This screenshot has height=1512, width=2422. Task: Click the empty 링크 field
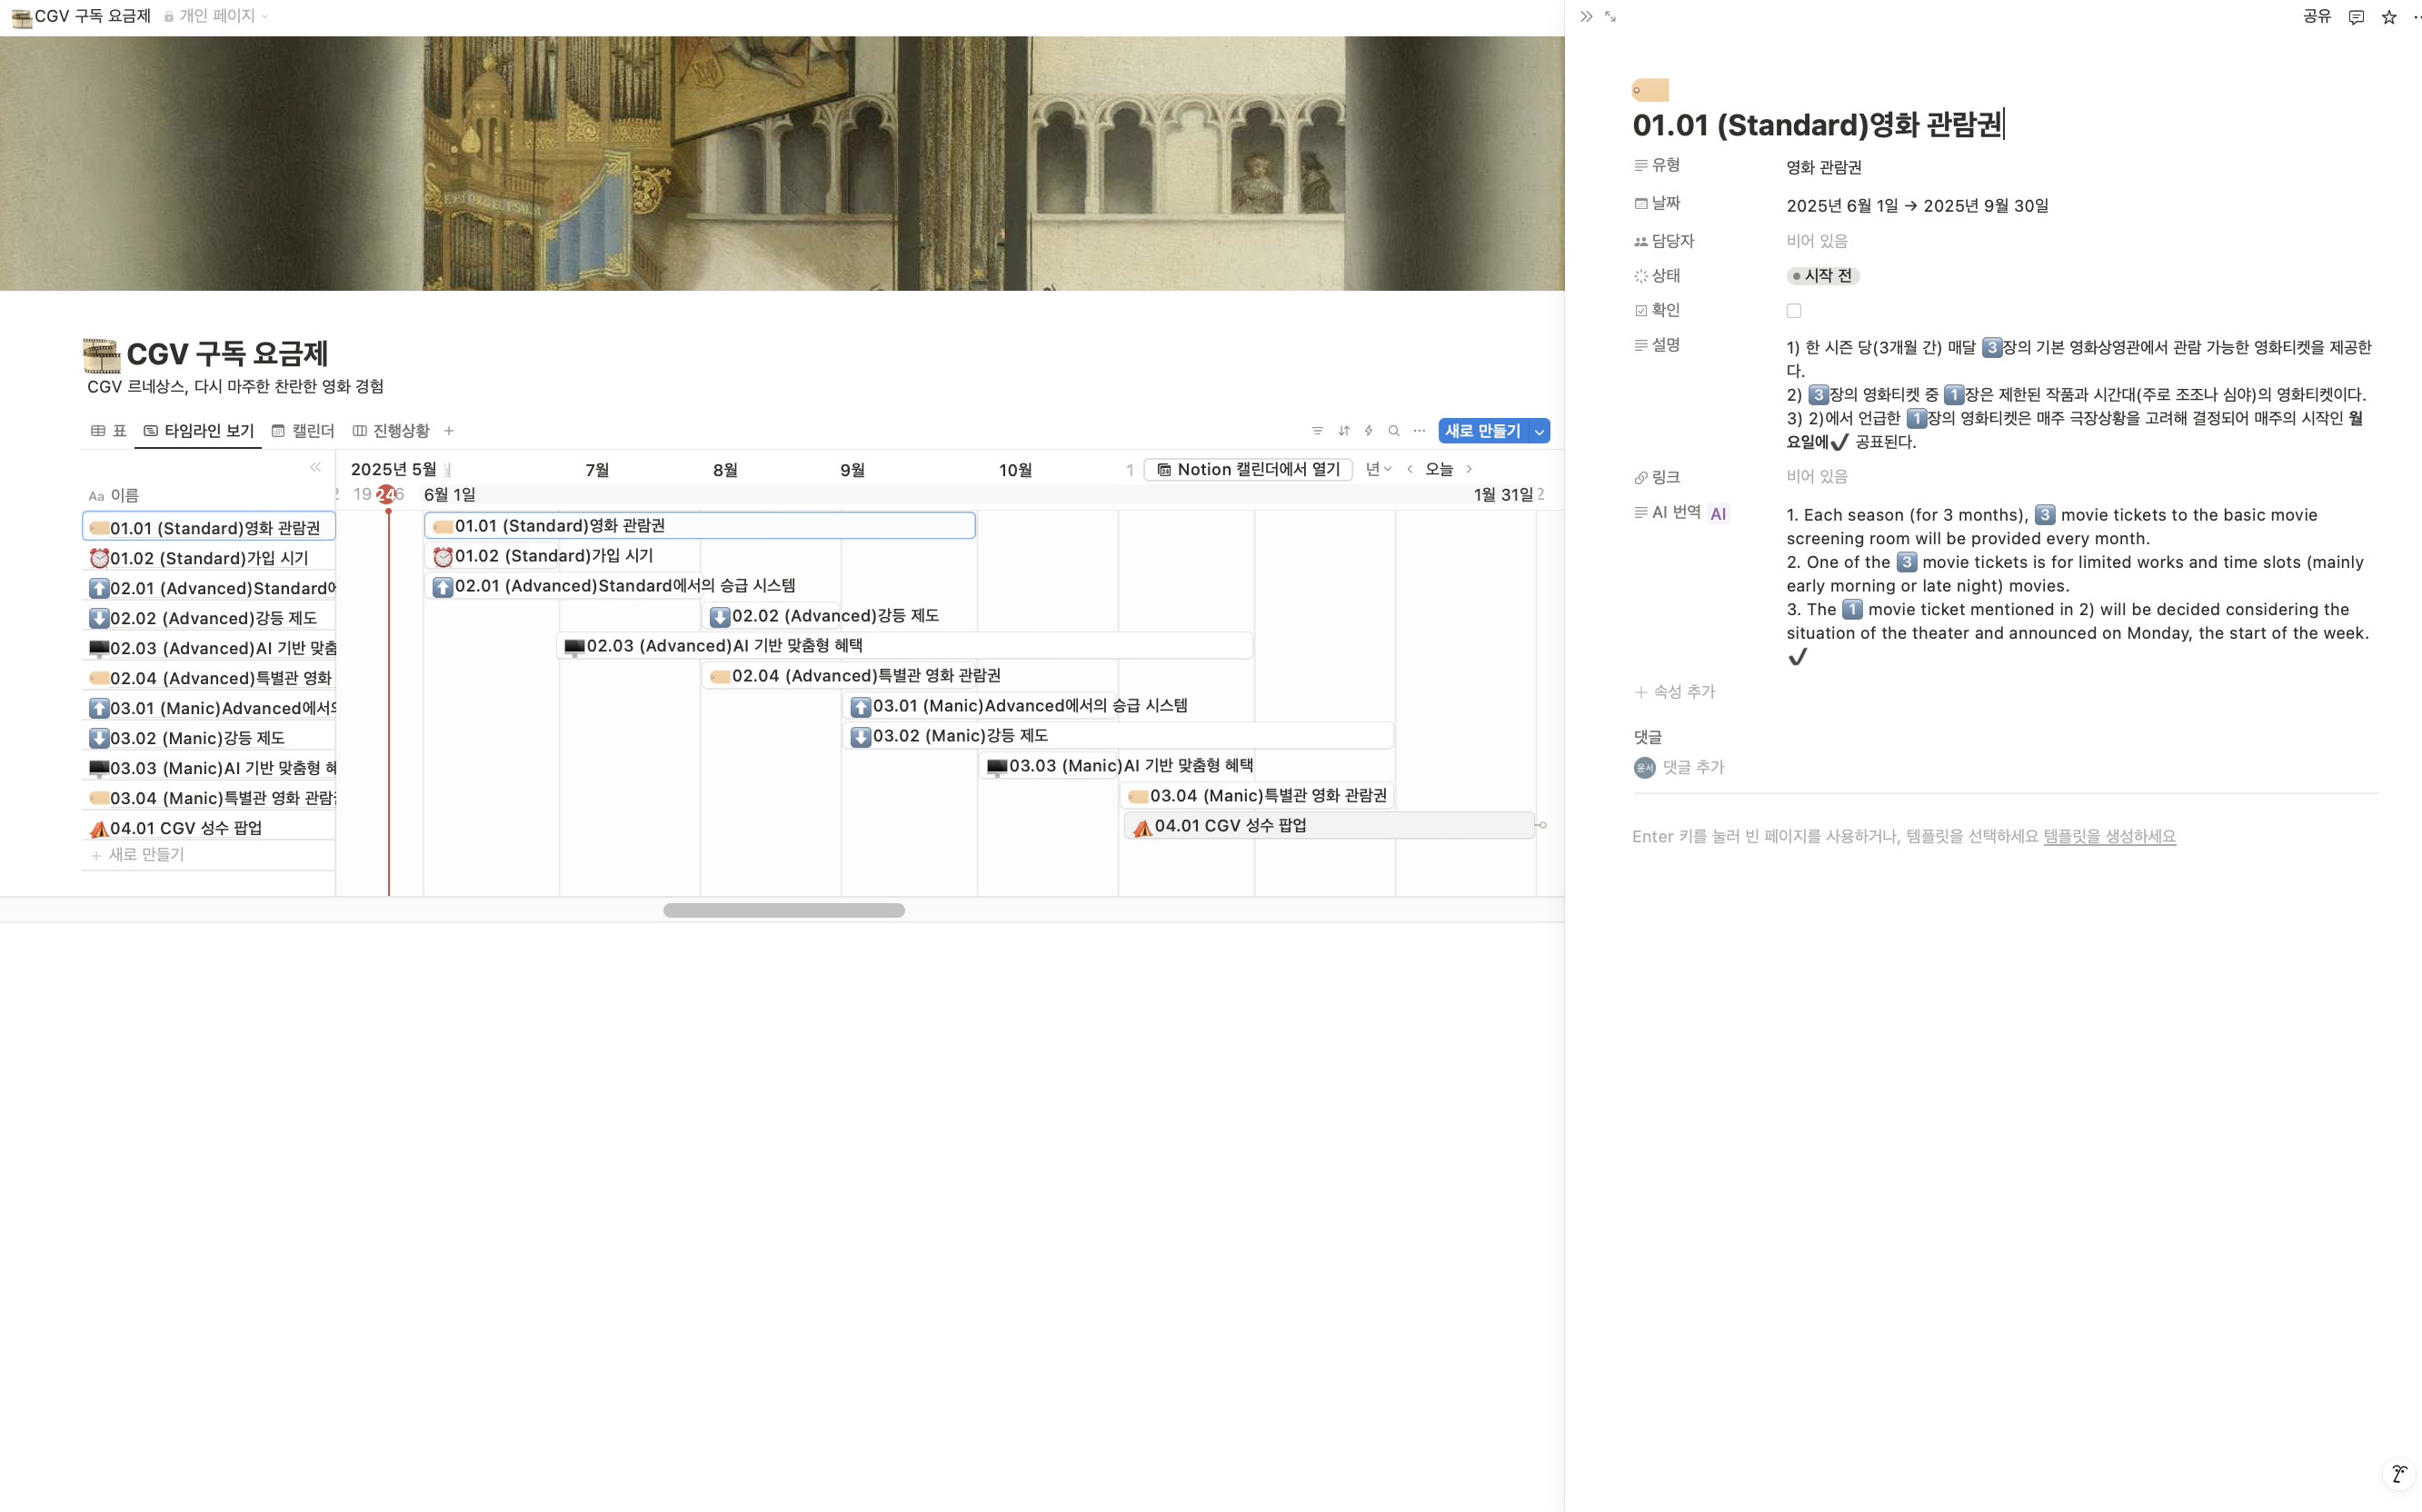(1816, 477)
